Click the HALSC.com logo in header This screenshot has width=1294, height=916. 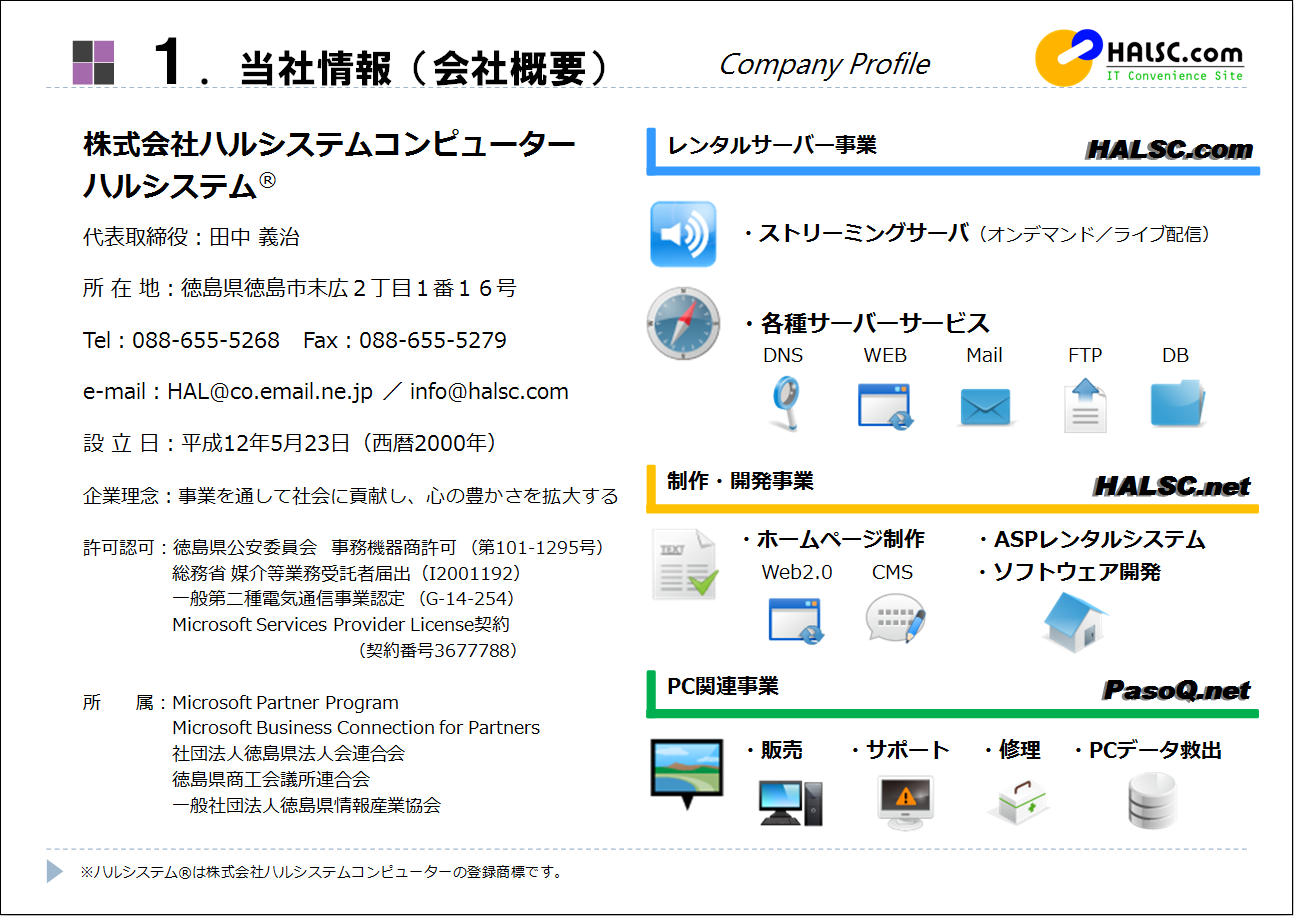click(1139, 57)
